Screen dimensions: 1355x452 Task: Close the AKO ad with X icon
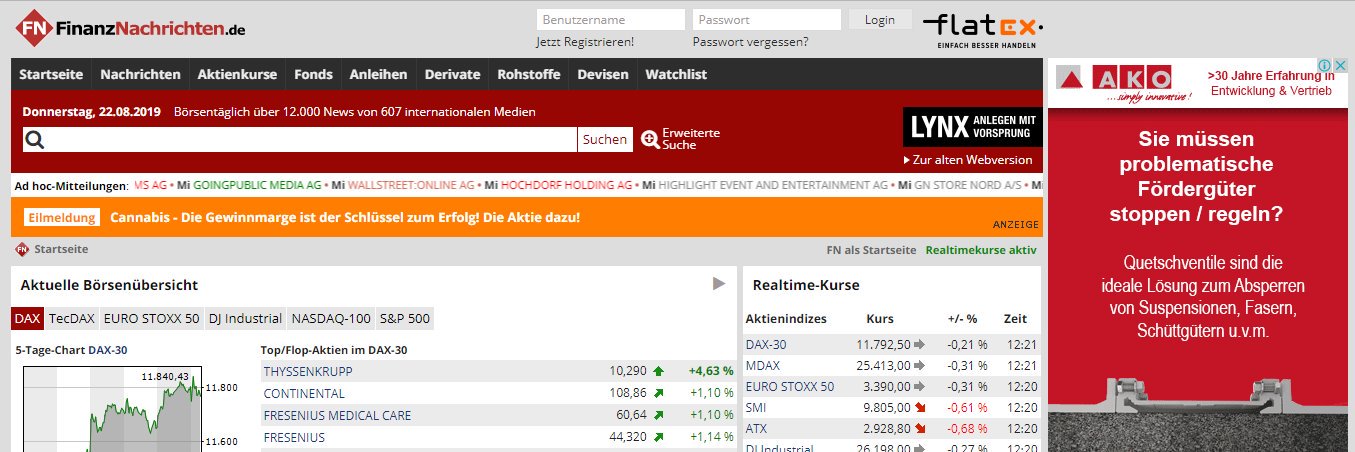pos(1341,66)
